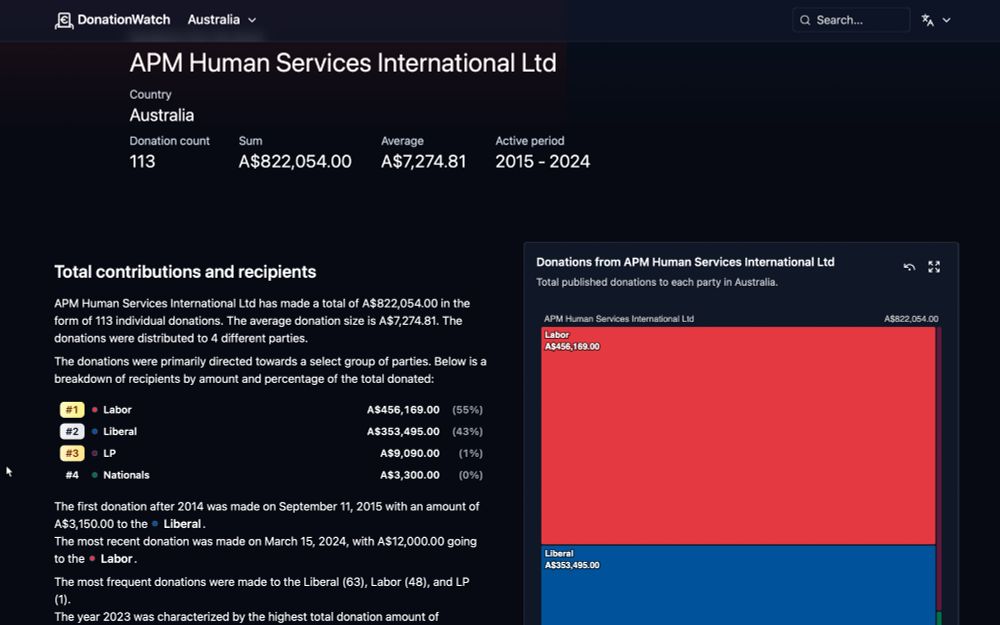Viewport: 1000px width, 625px height.
Task: Select the red Labor treemap block
Action: (x=738, y=436)
